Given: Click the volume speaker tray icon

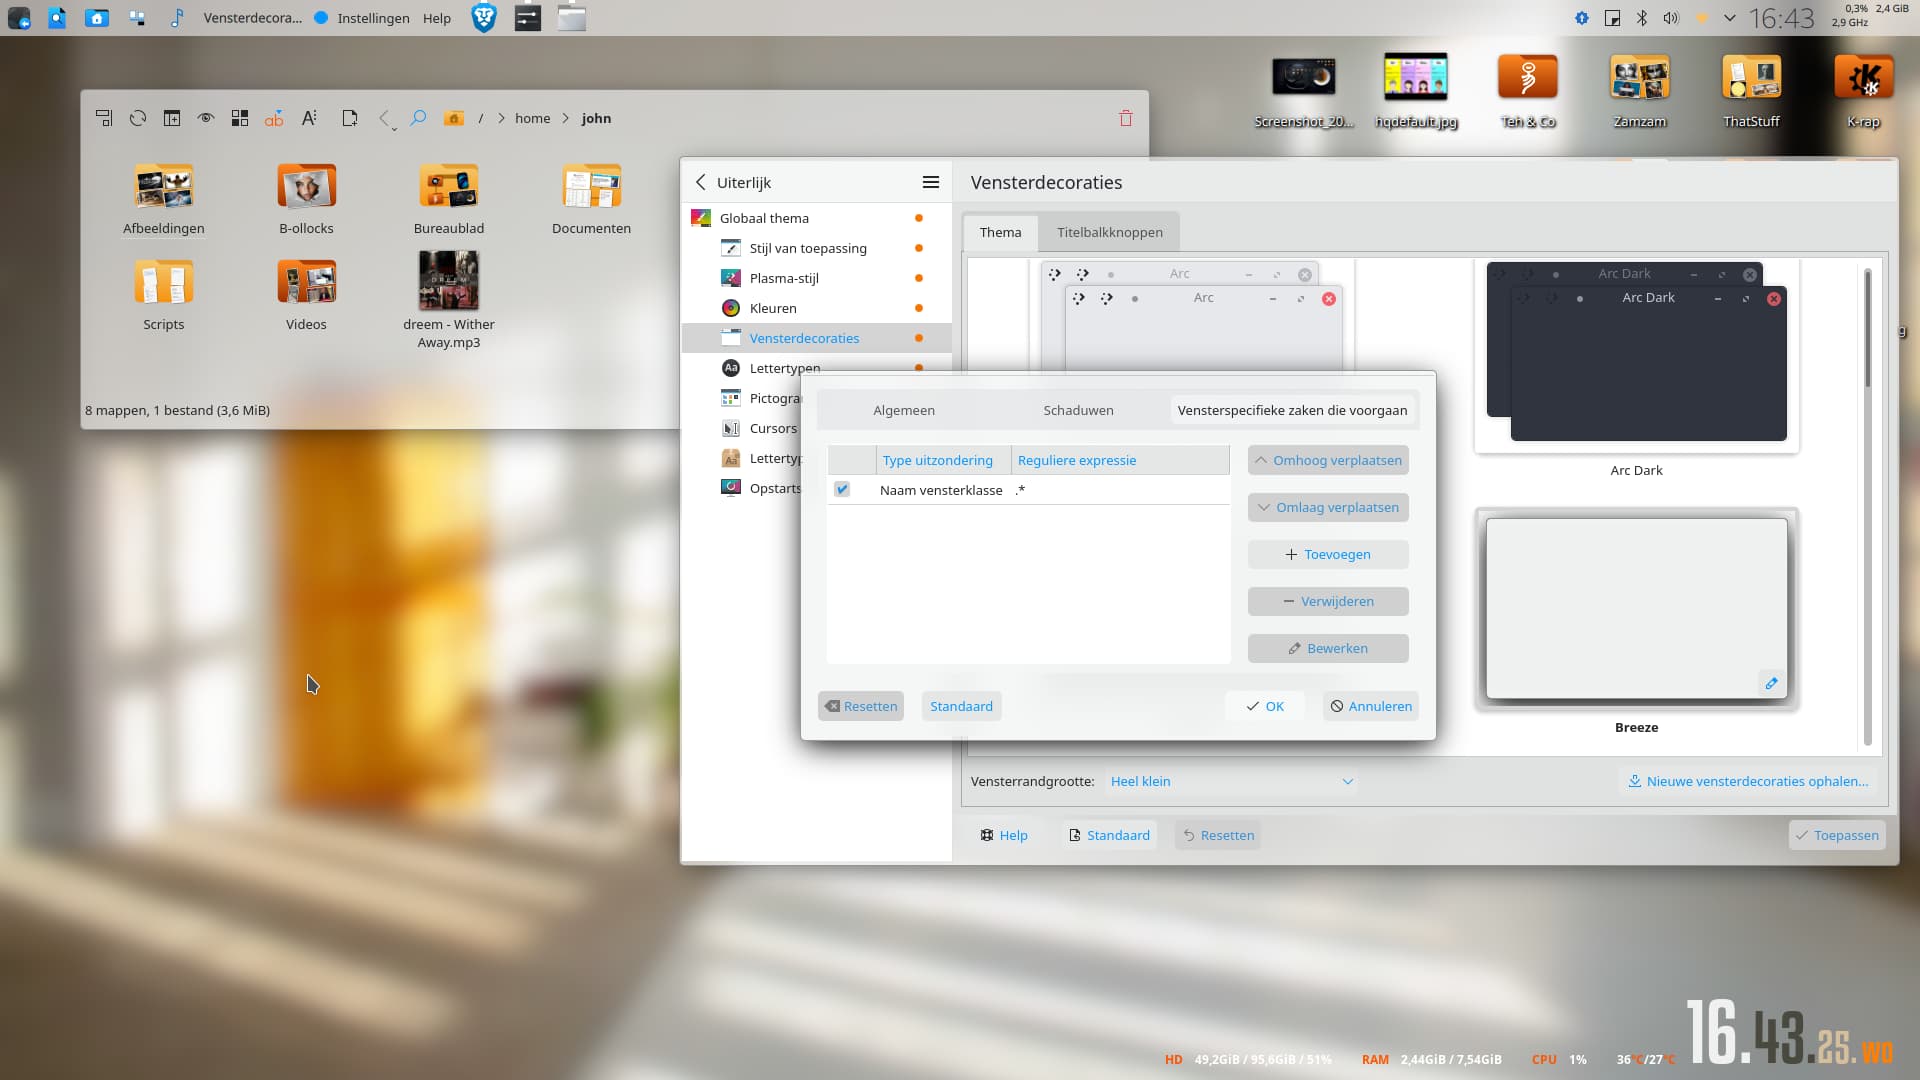Looking at the screenshot, I should tap(1671, 18).
